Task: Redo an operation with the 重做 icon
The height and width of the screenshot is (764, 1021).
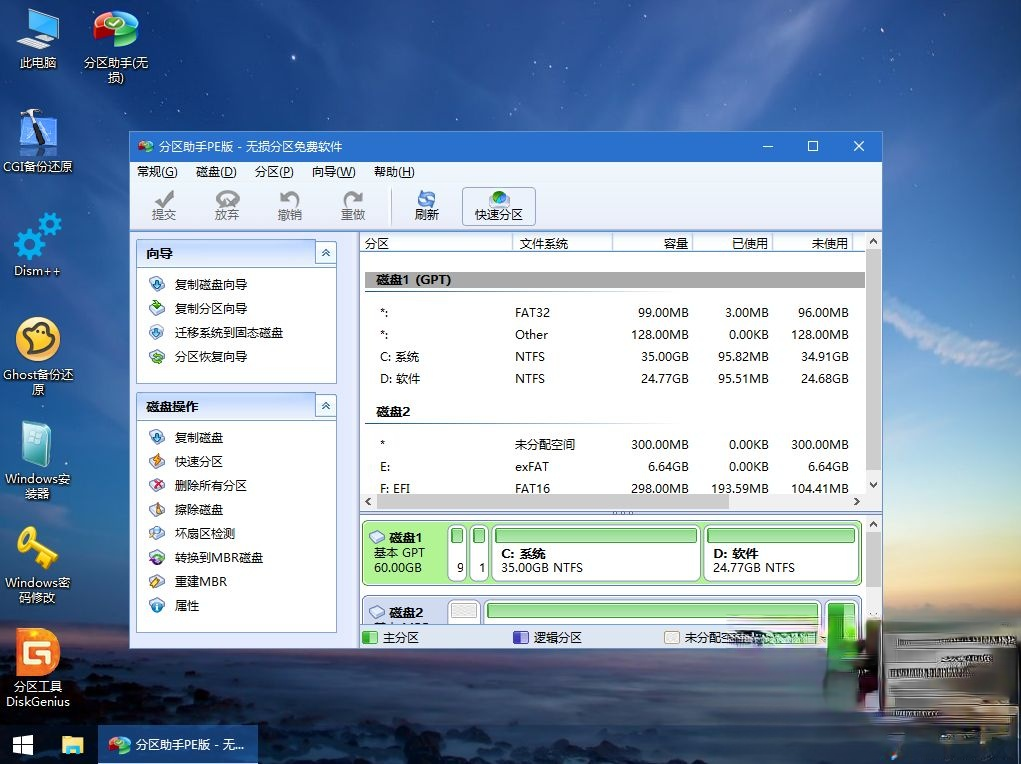Action: point(353,205)
